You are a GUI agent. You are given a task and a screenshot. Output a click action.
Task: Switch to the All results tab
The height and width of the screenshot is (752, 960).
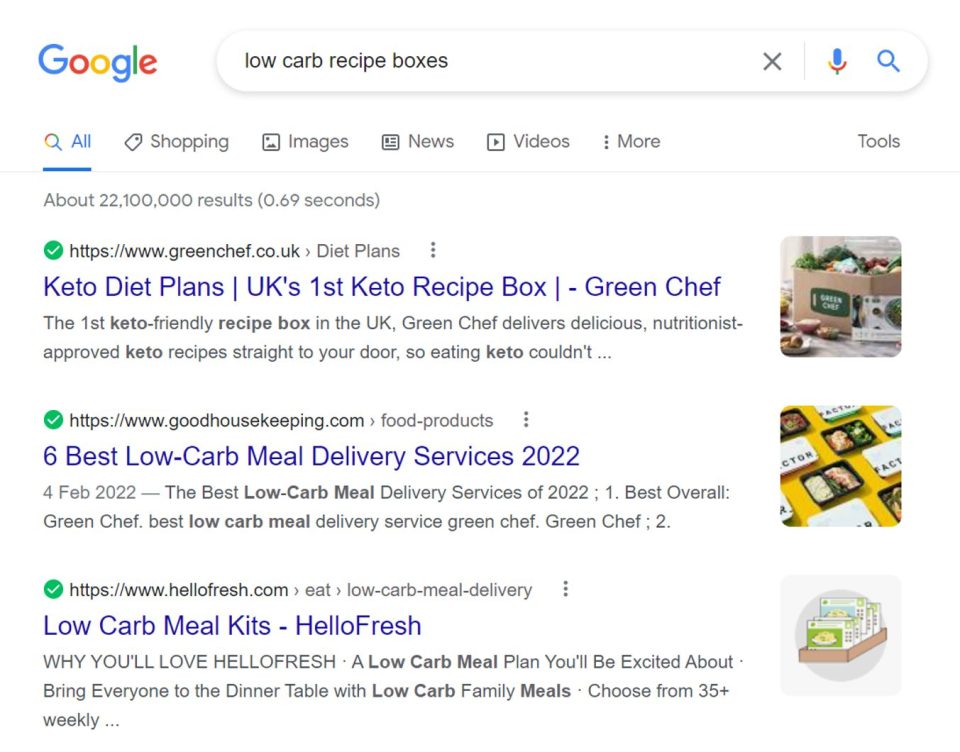point(67,142)
